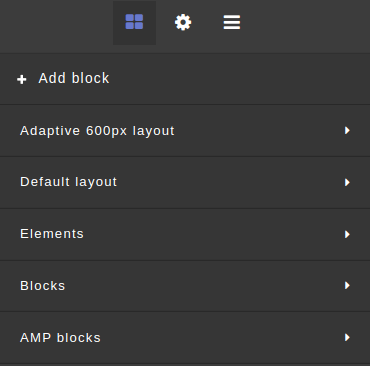Choose the Default layout entry
Screen dimensions: 370x366
[x=185, y=182]
